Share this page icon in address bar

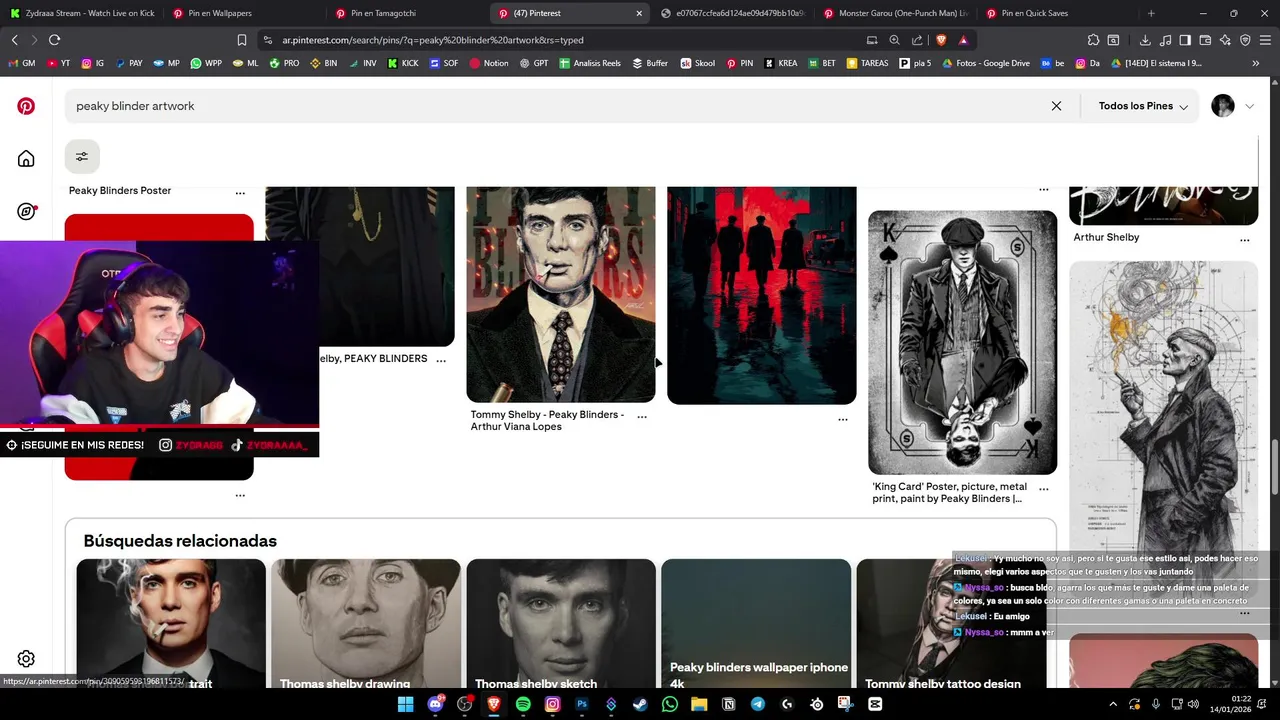pyautogui.click(x=917, y=40)
